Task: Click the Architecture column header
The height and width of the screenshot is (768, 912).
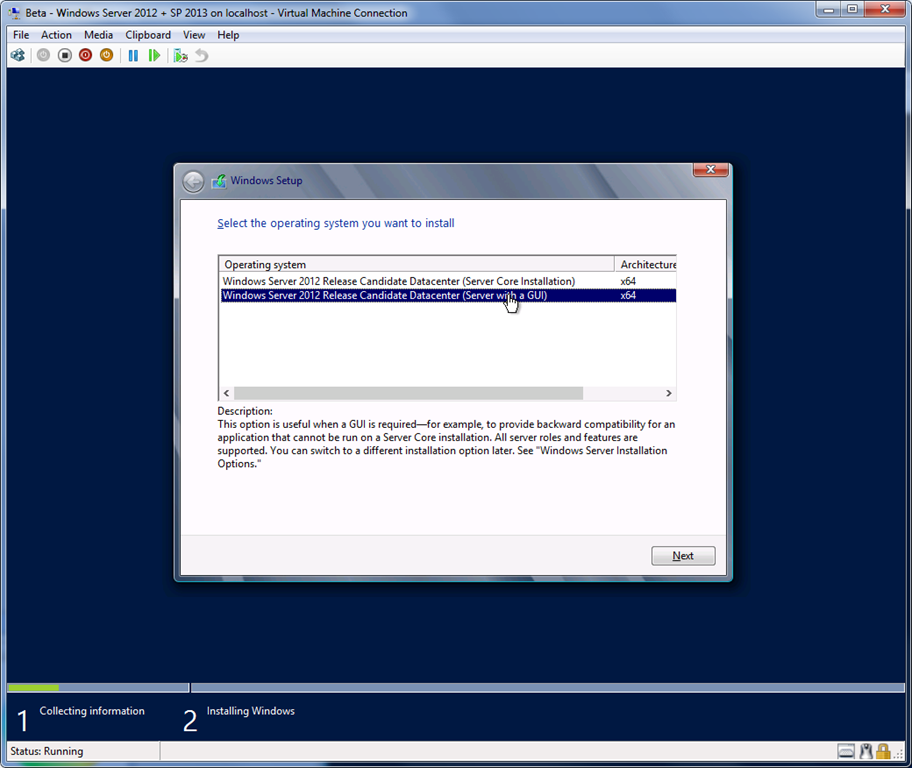Action: pos(646,264)
